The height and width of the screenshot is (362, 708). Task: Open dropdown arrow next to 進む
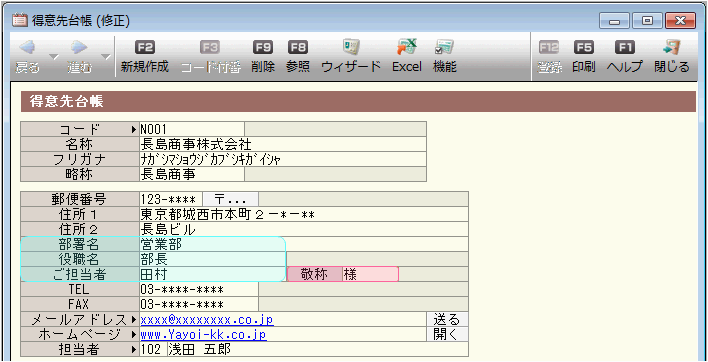tap(106, 57)
